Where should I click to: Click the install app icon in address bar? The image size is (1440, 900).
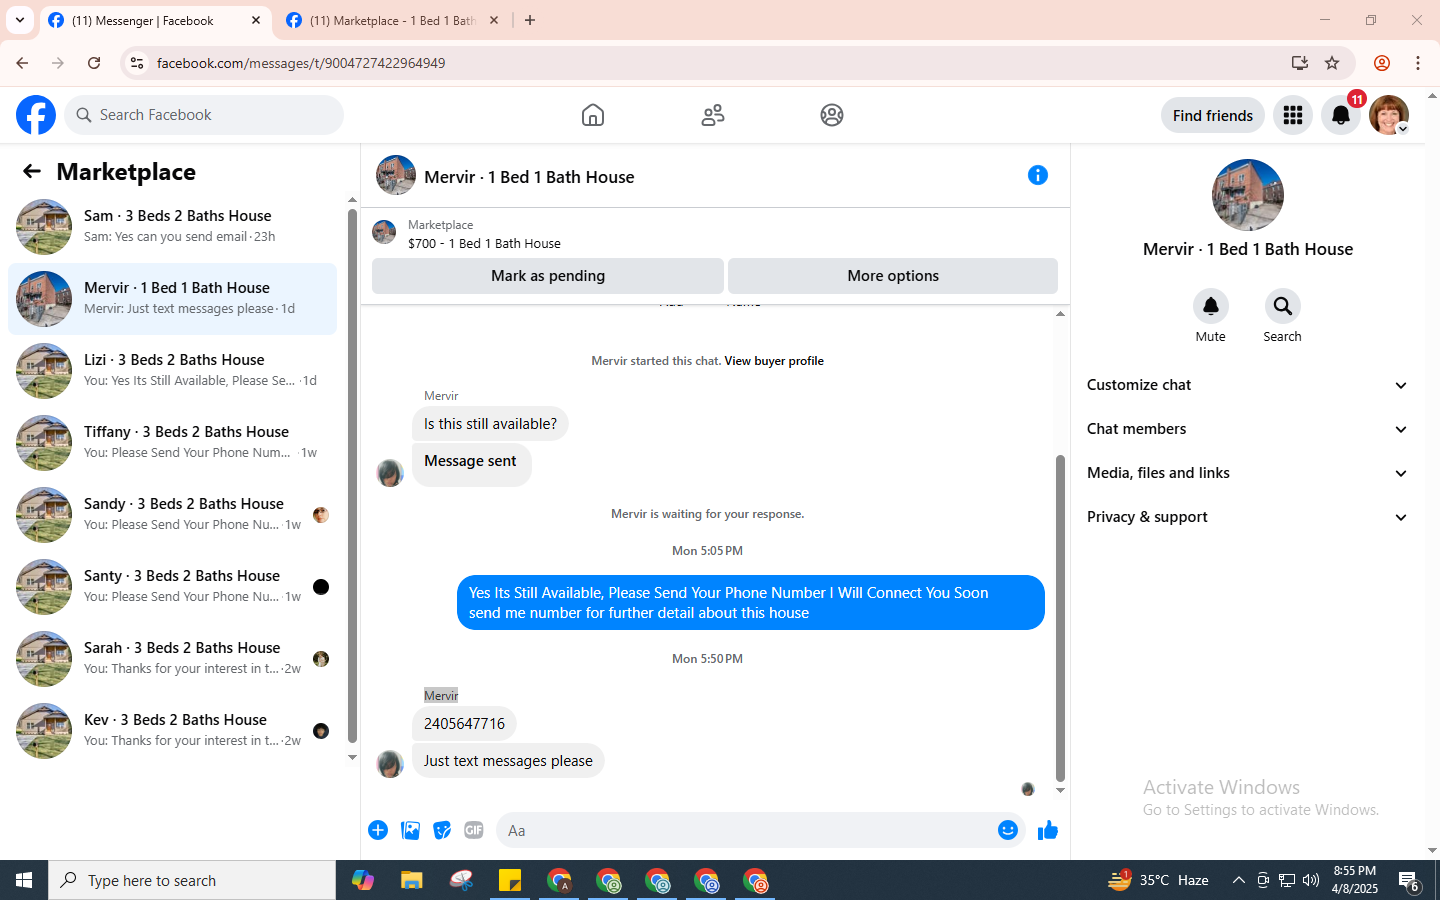point(1299,63)
